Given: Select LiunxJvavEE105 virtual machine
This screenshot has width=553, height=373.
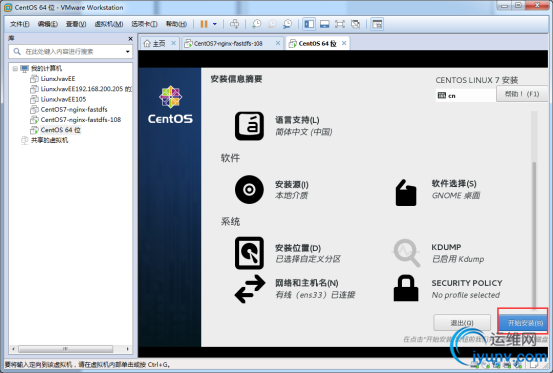Looking at the screenshot, I should pos(63,99).
